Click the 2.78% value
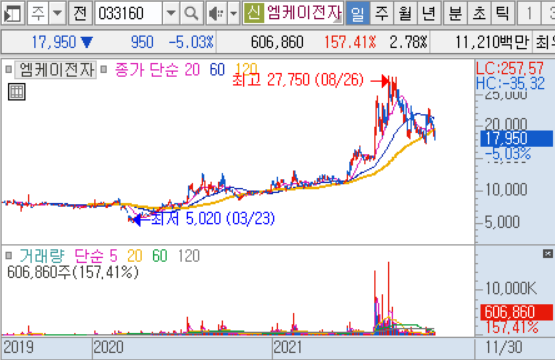This screenshot has width=555, height=360. click(x=408, y=42)
